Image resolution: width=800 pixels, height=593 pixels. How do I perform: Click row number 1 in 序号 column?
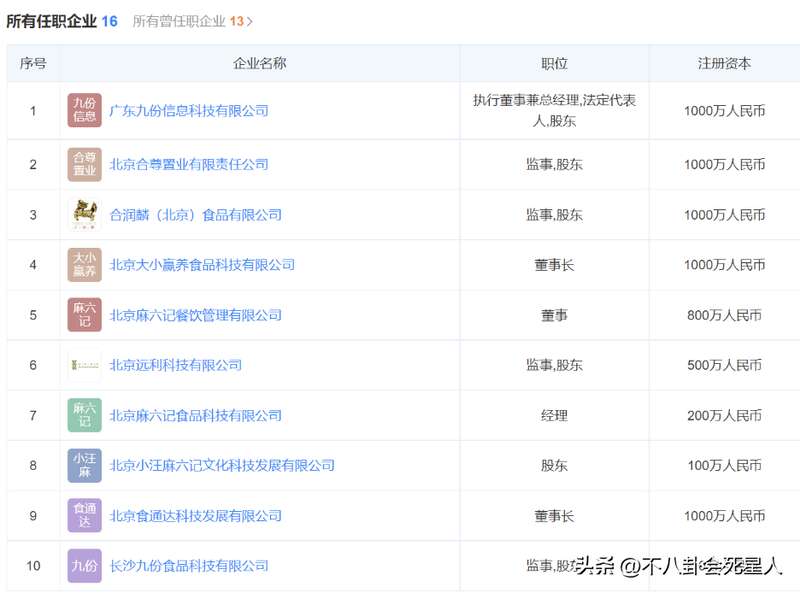click(33, 111)
